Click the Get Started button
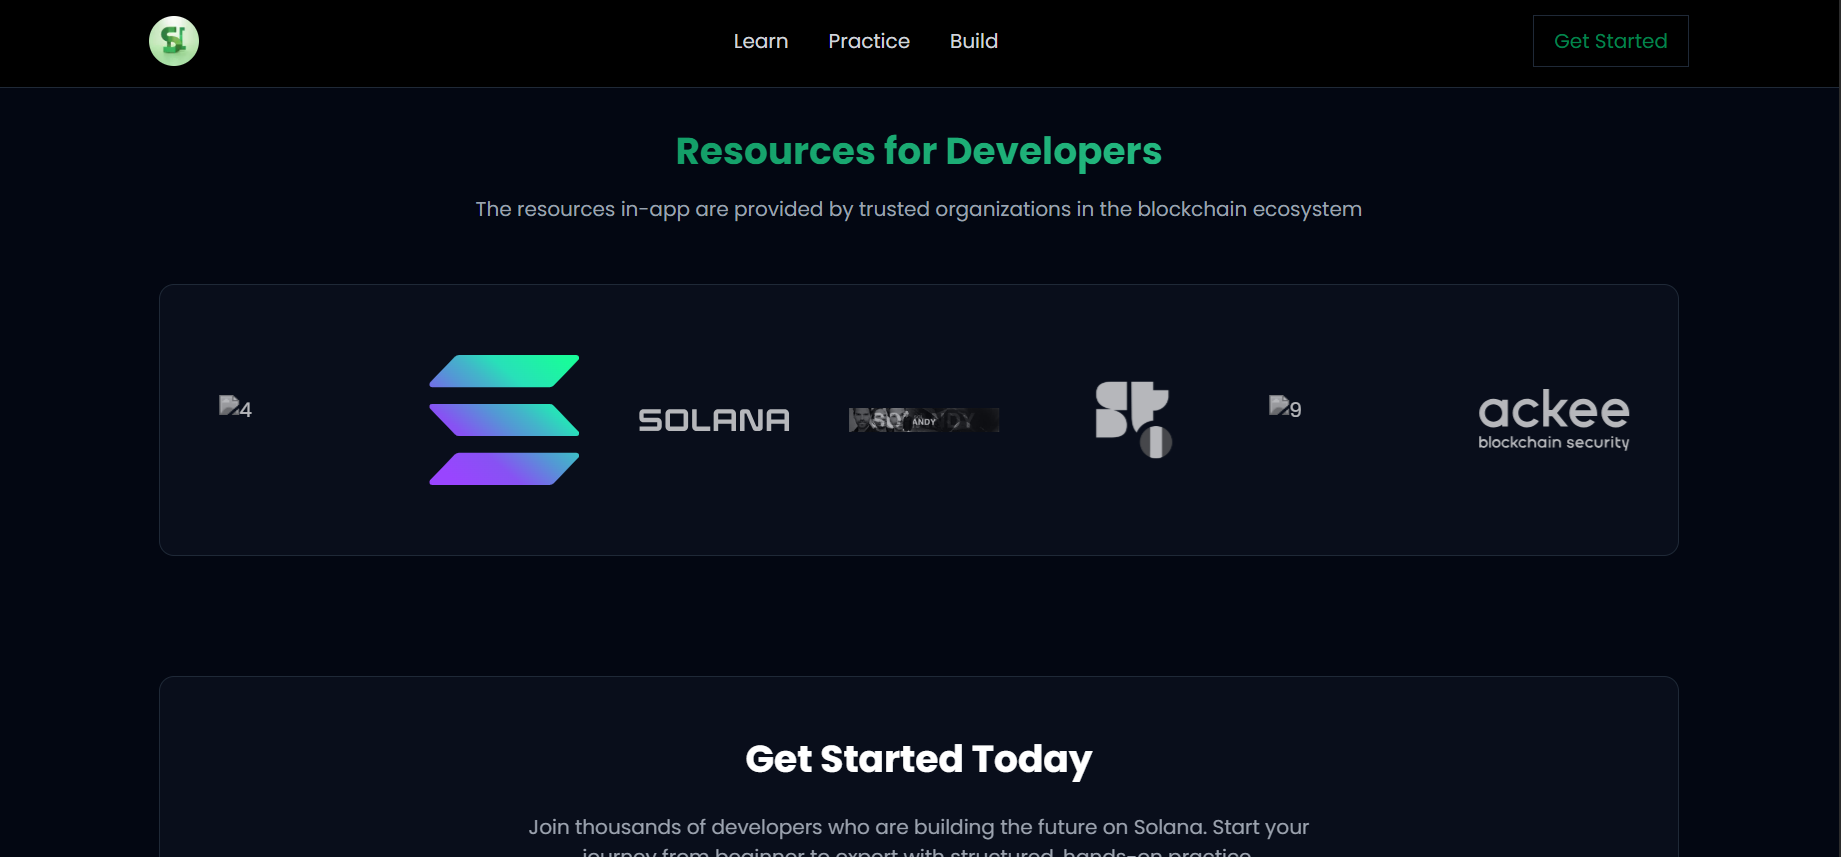Viewport: 1841px width, 857px height. [x=1610, y=41]
